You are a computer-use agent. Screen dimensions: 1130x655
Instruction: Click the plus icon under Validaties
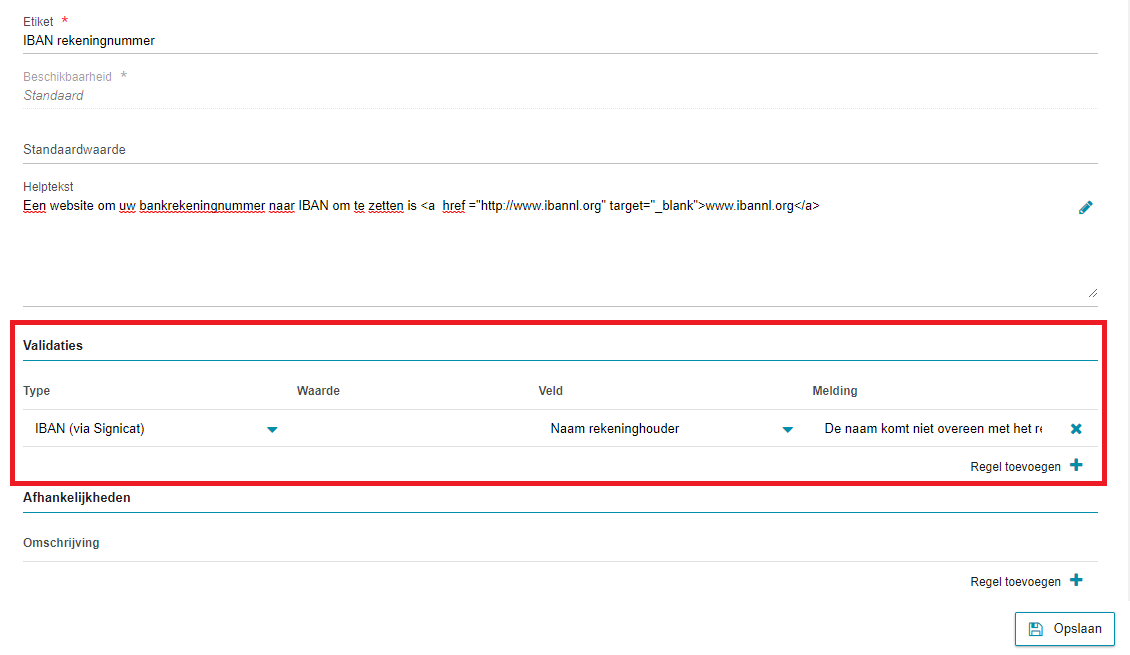tap(1076, 465)
